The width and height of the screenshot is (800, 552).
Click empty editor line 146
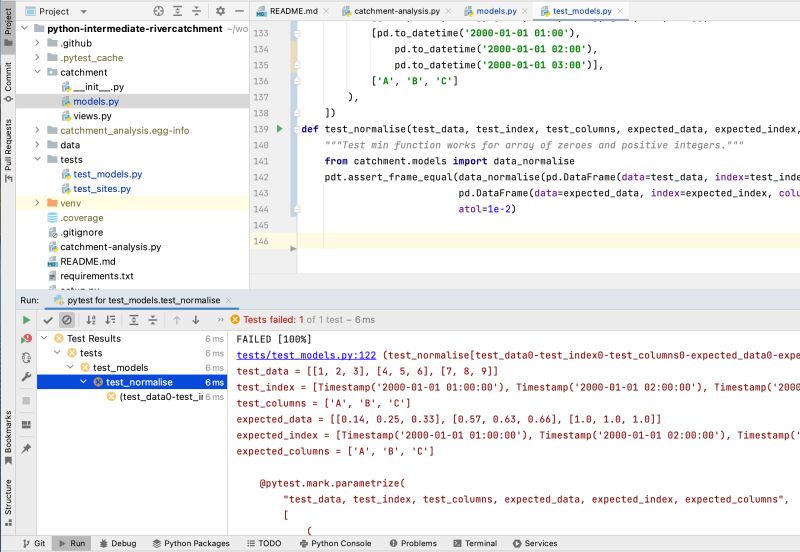[548, 241]
